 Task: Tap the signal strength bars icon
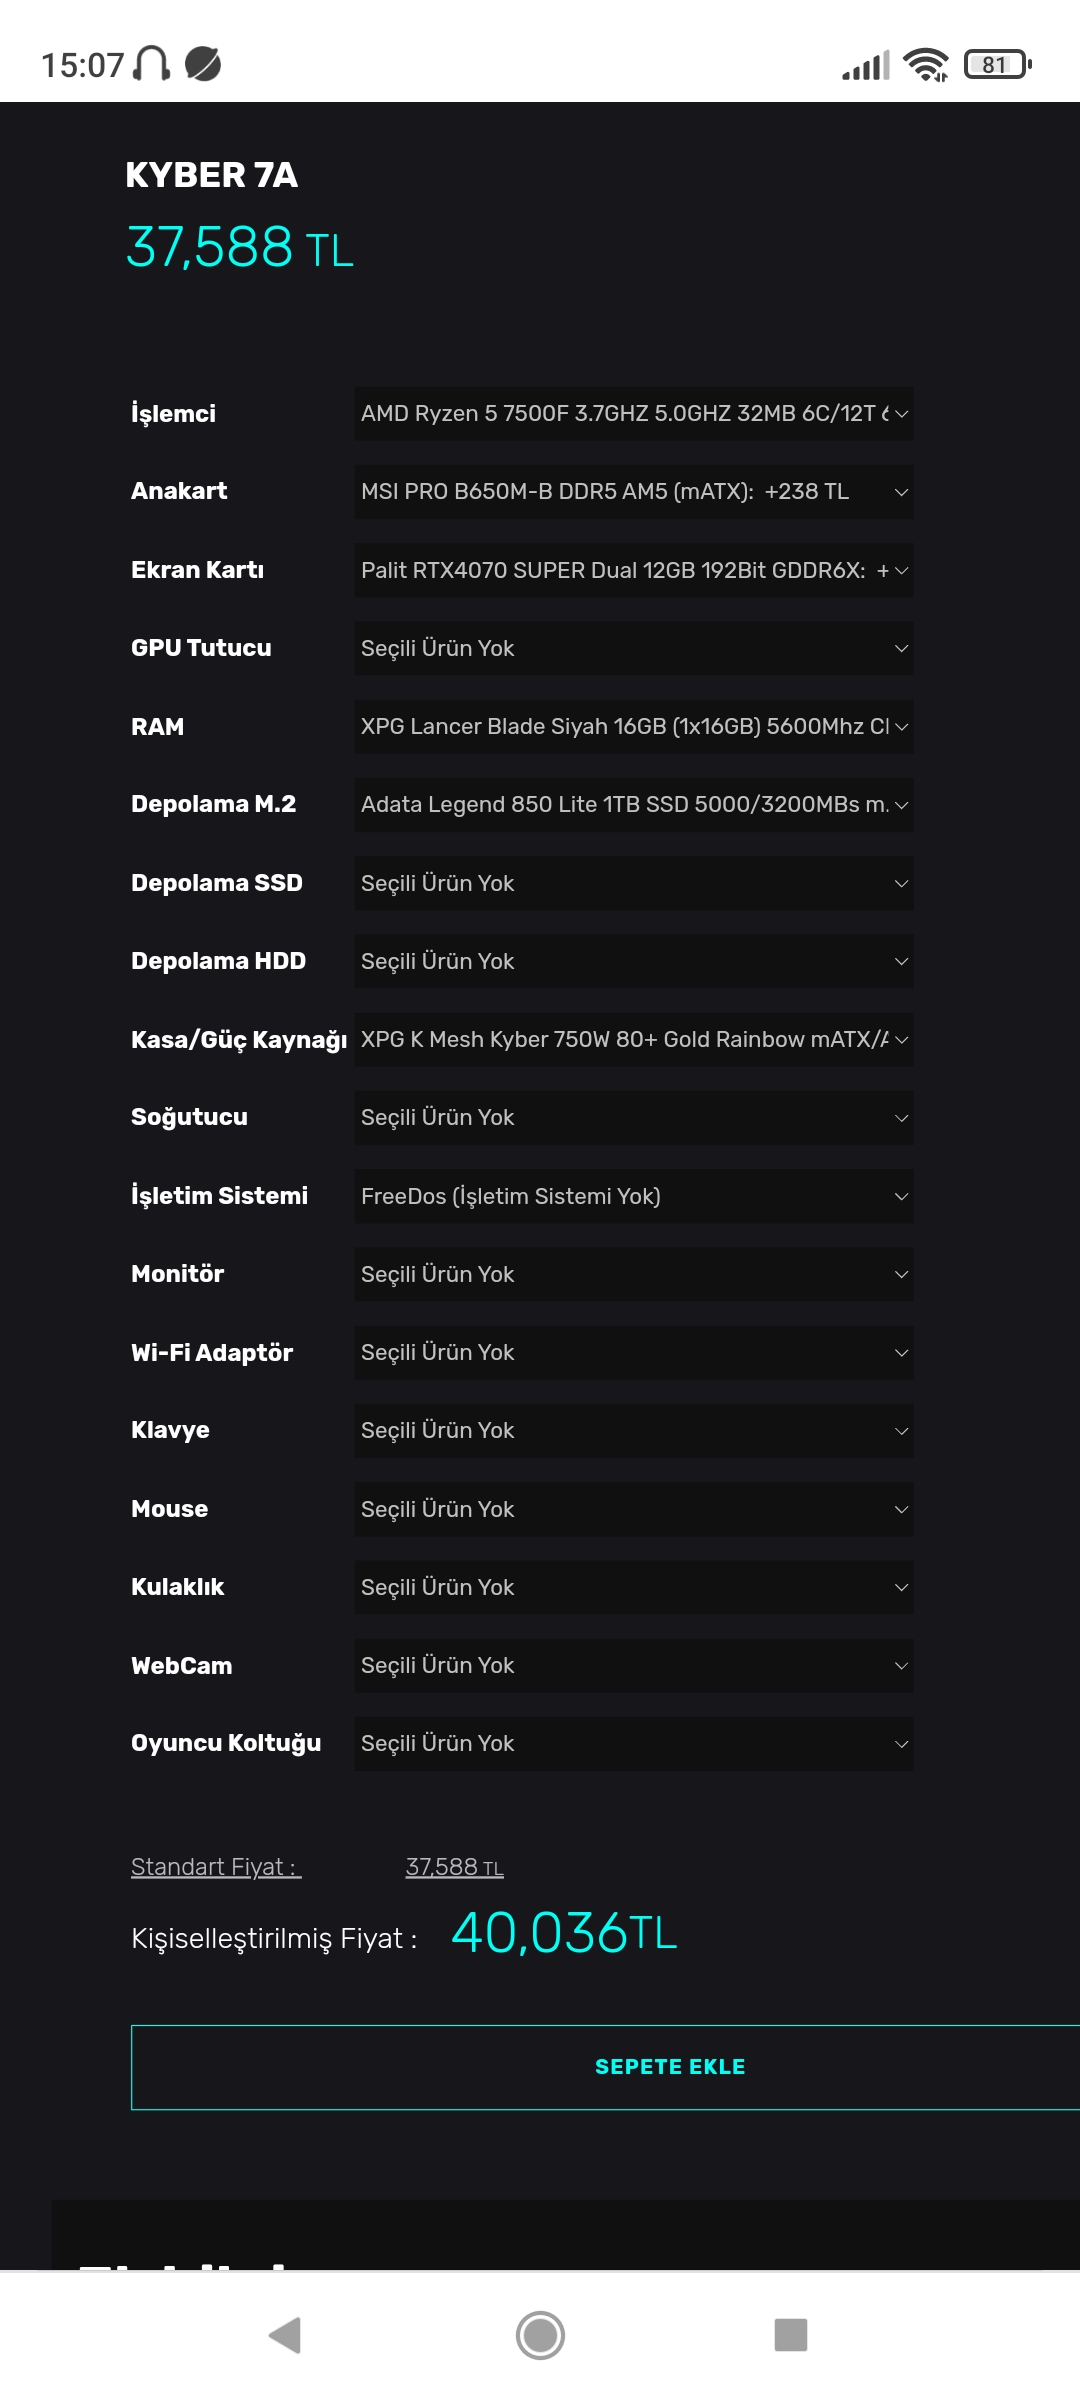point(866,66)
